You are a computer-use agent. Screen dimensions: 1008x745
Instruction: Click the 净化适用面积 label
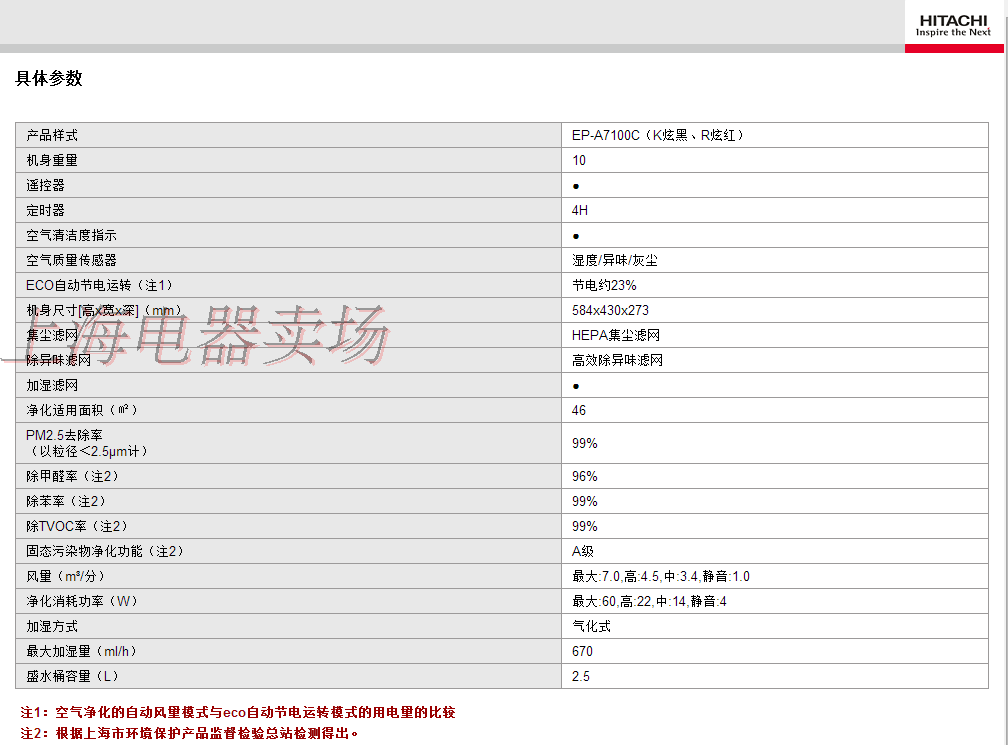click(82, 410)
